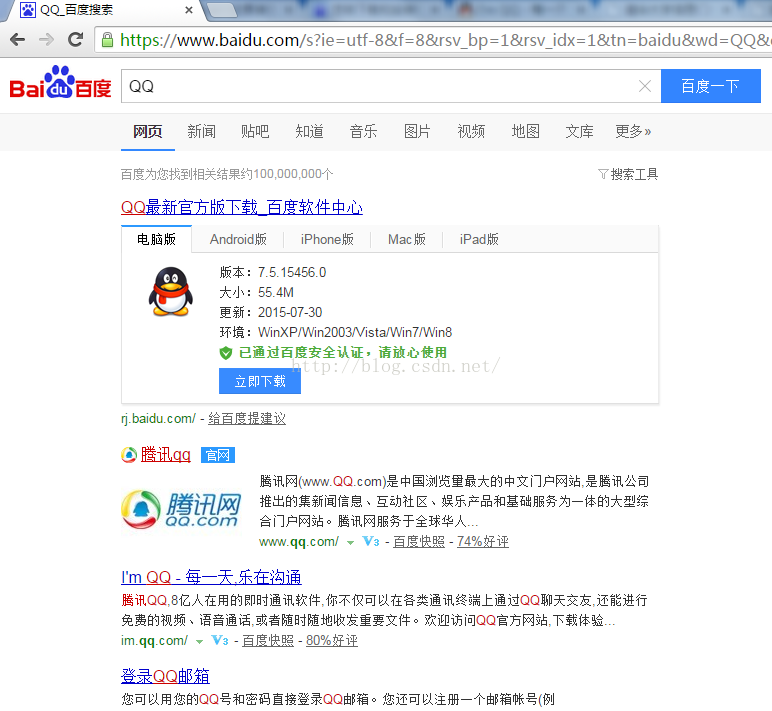Select the Android版 download tab
The height and width of the screenshot is (711, 772).
pos(238,239)
